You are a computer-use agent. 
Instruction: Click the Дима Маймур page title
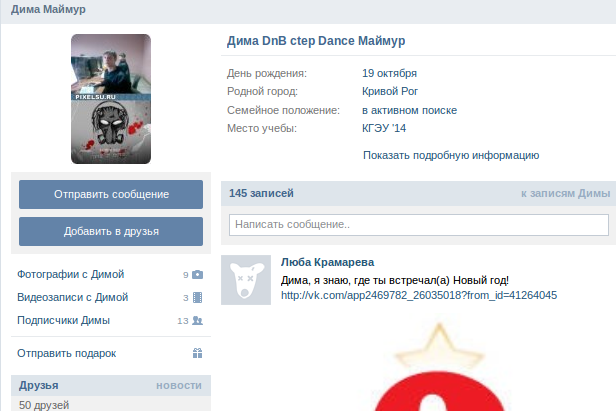click(48, 9)
